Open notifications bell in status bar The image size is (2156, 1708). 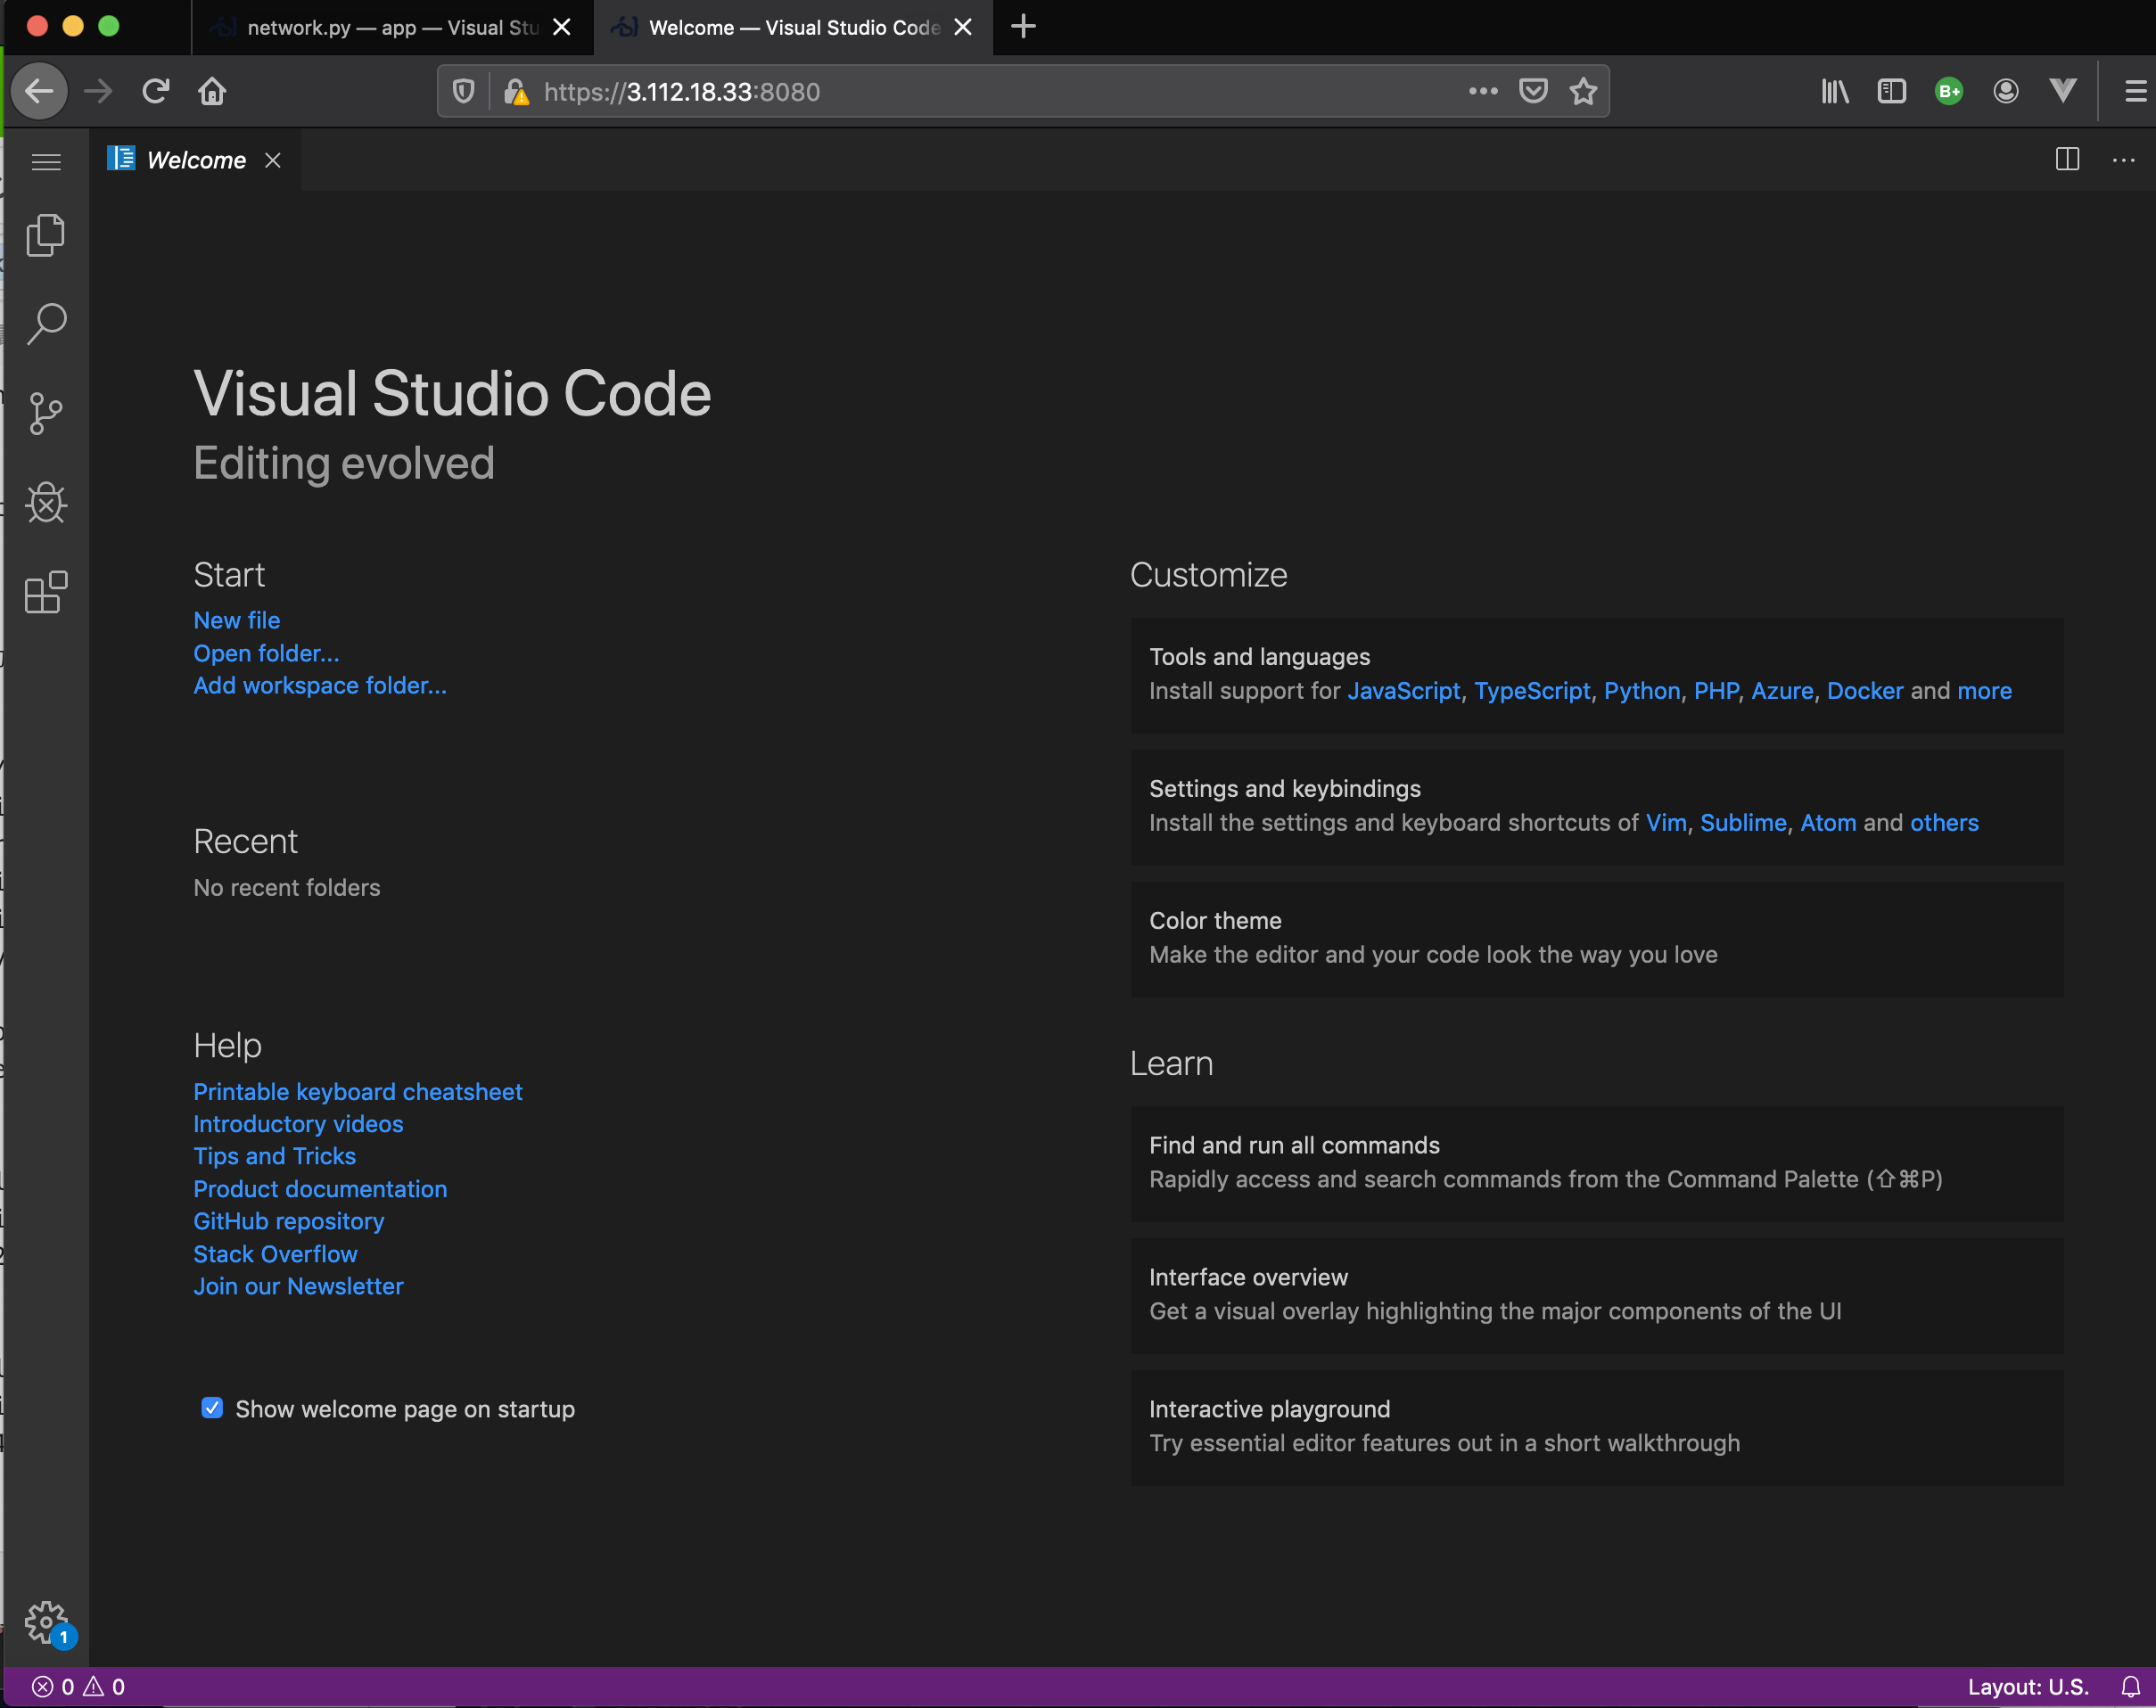[2130, 1687]
